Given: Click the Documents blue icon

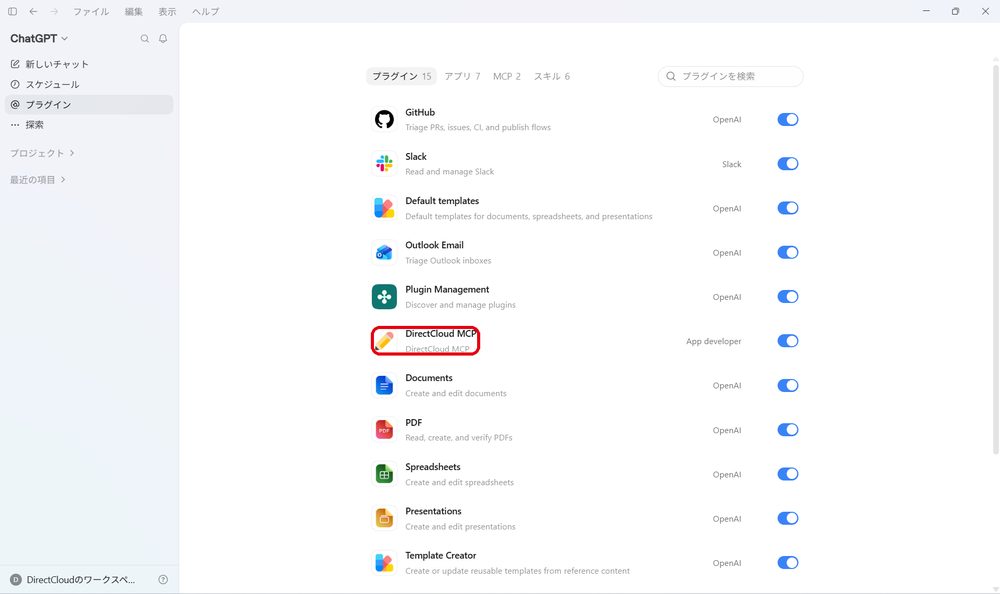Looking at the screenshot, I should [384, 385].
